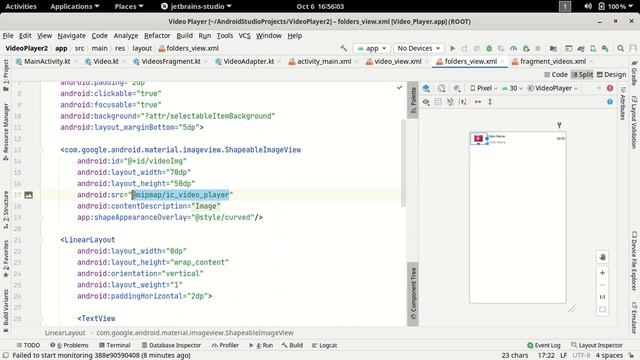The image size is (640, 360).
Task: Open the Applications menu in the top bar
Action: (x=75, y=6)
